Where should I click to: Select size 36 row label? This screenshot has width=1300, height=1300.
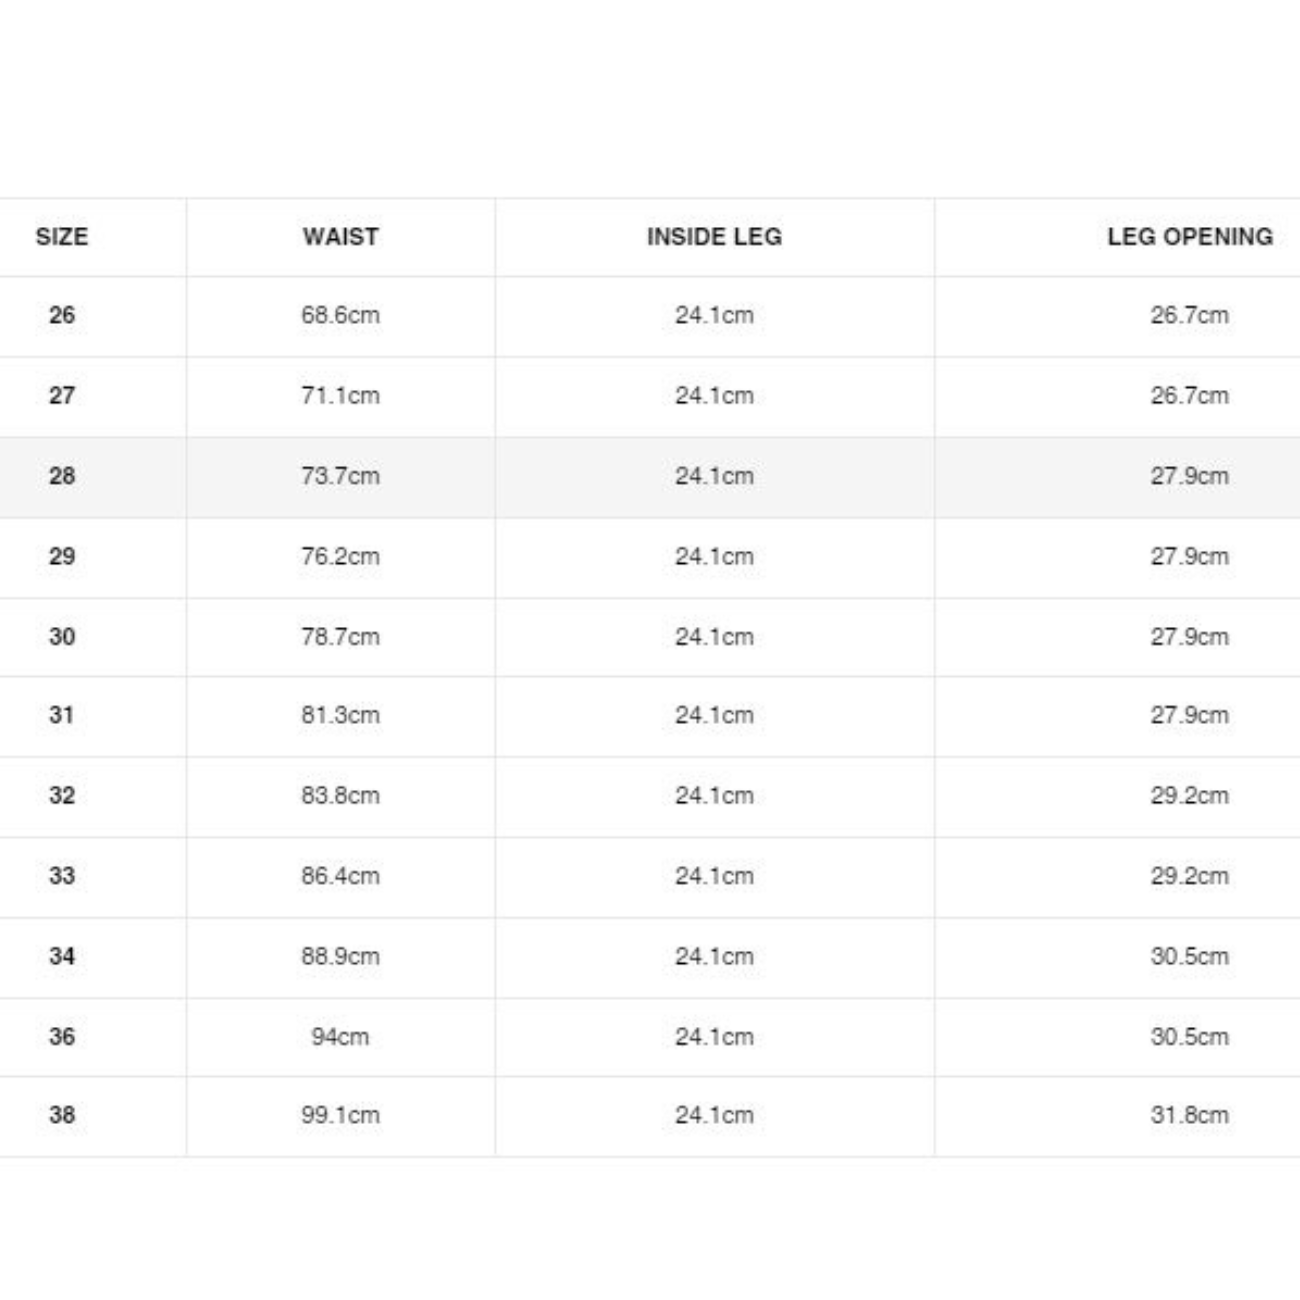(x=62, y=1036)
